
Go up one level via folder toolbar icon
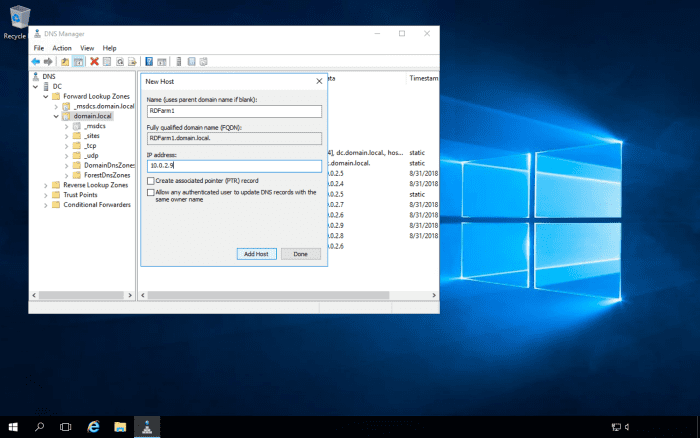click(65, 62)
